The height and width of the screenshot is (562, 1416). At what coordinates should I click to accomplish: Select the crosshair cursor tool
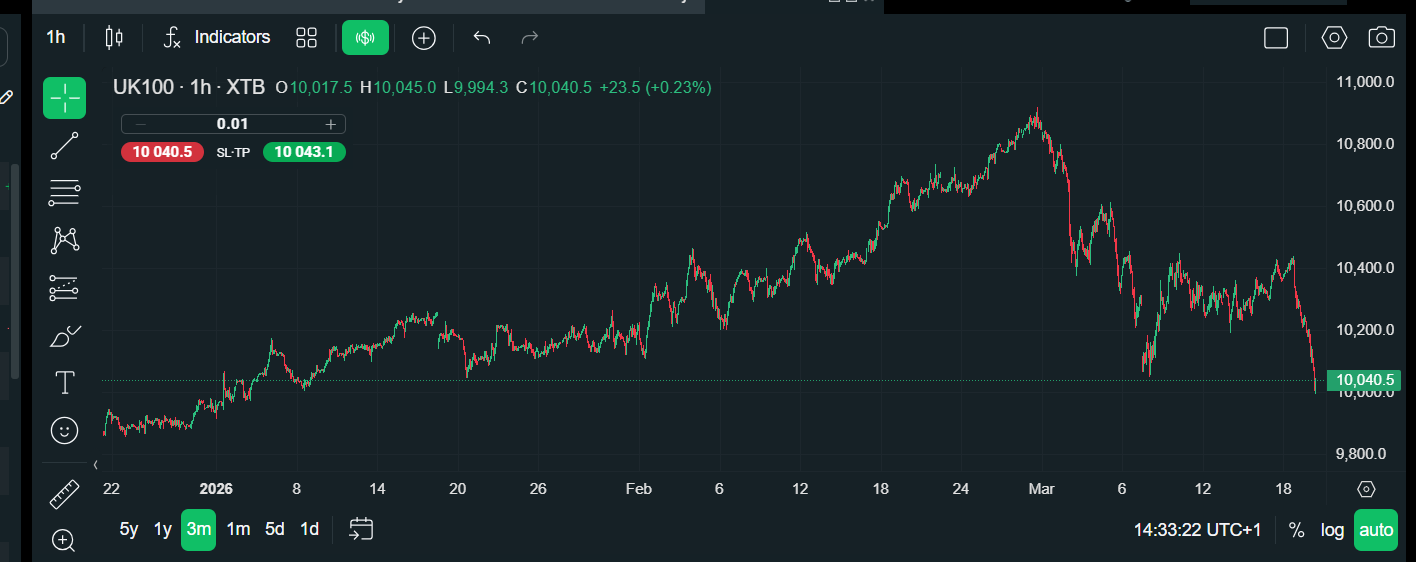coord(64,98)
